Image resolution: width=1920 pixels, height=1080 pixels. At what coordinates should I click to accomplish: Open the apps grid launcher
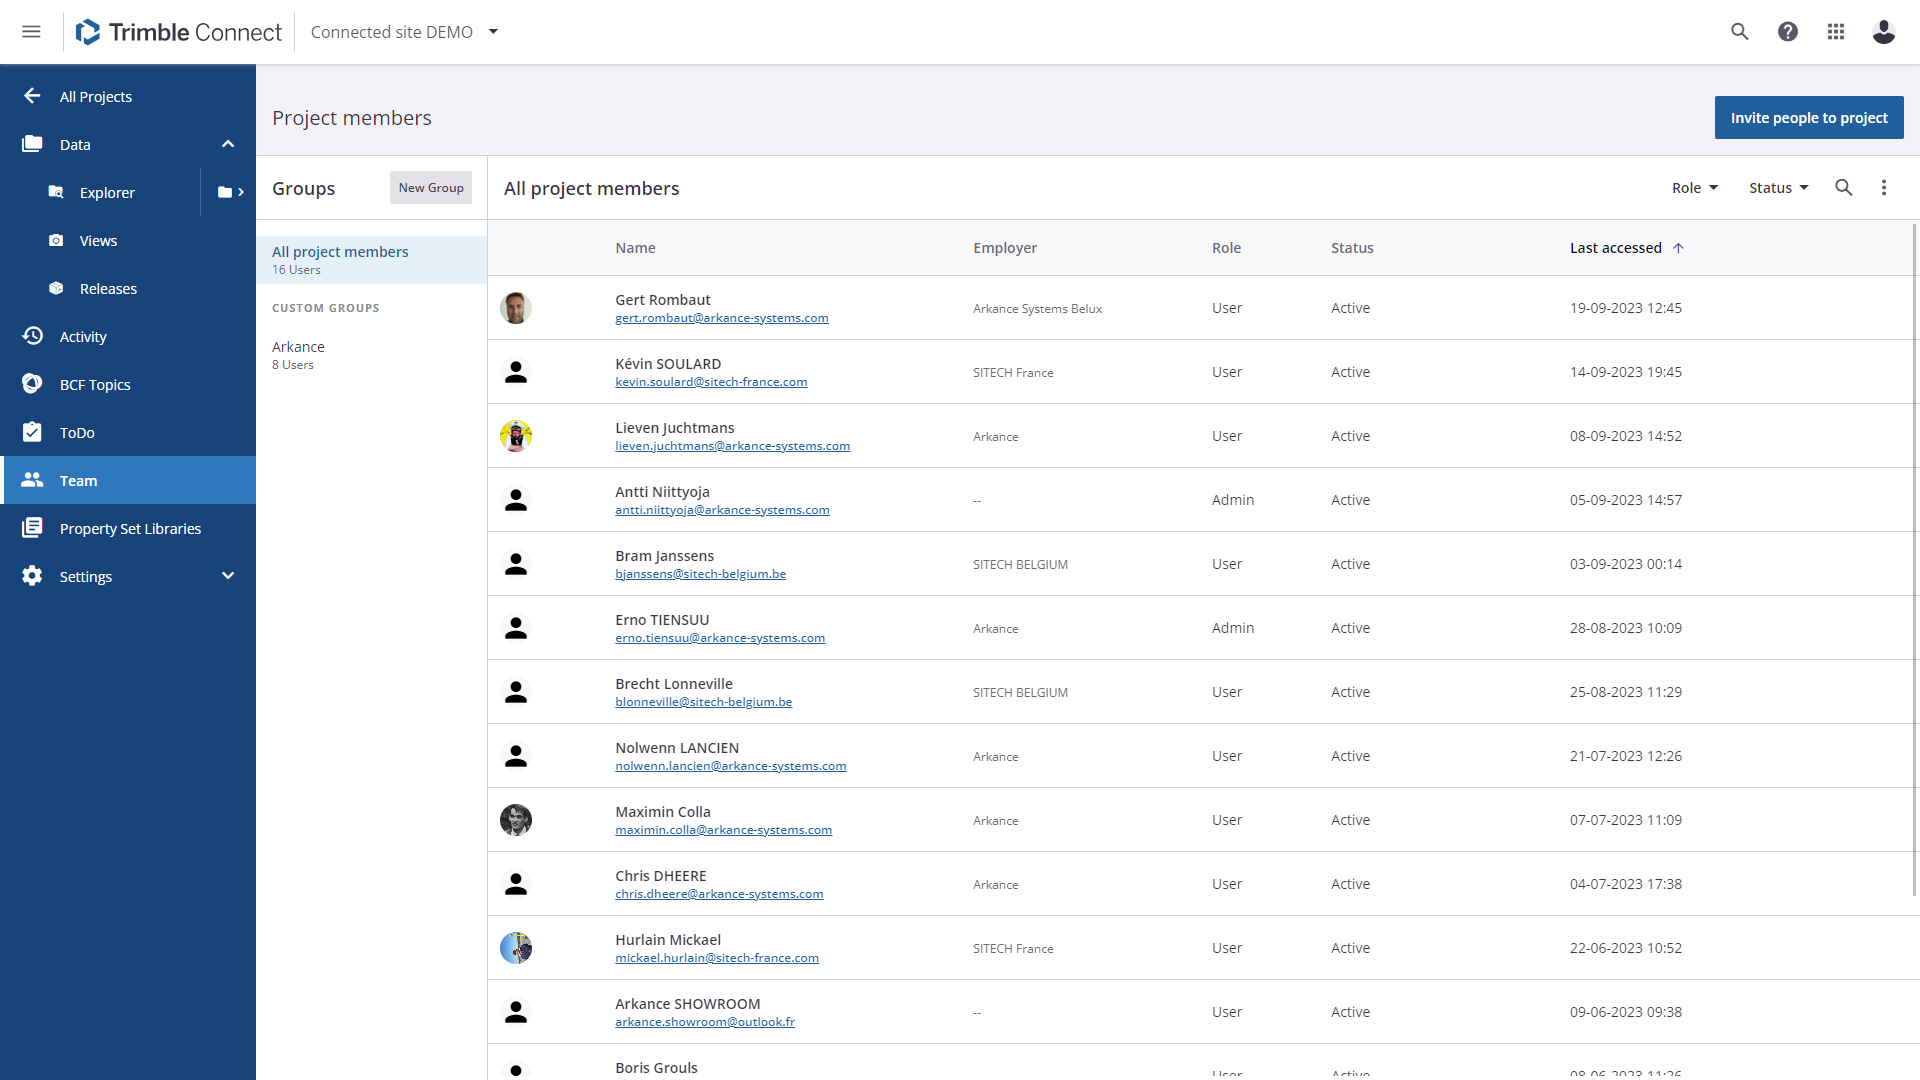click(1836, 32)
